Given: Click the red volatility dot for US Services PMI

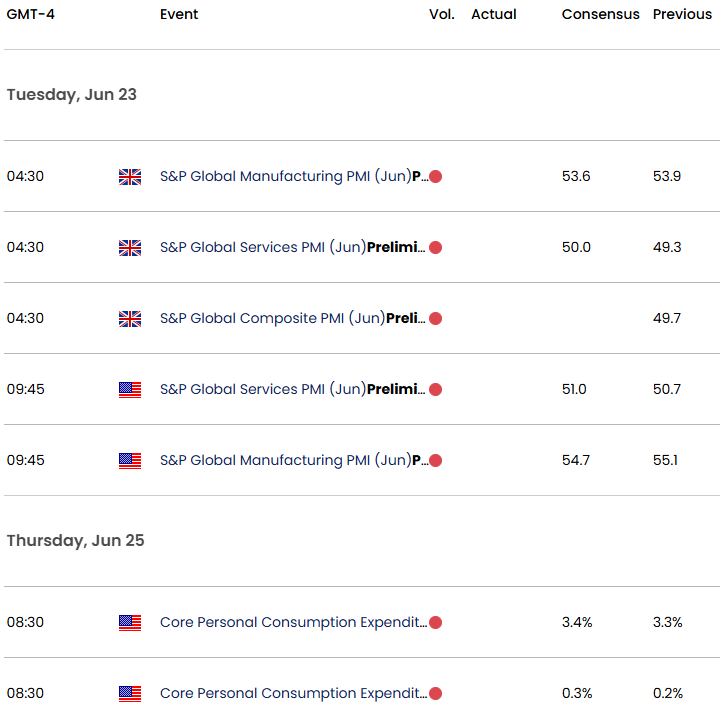Looking at the screenshot, I should tap(435, 389).
